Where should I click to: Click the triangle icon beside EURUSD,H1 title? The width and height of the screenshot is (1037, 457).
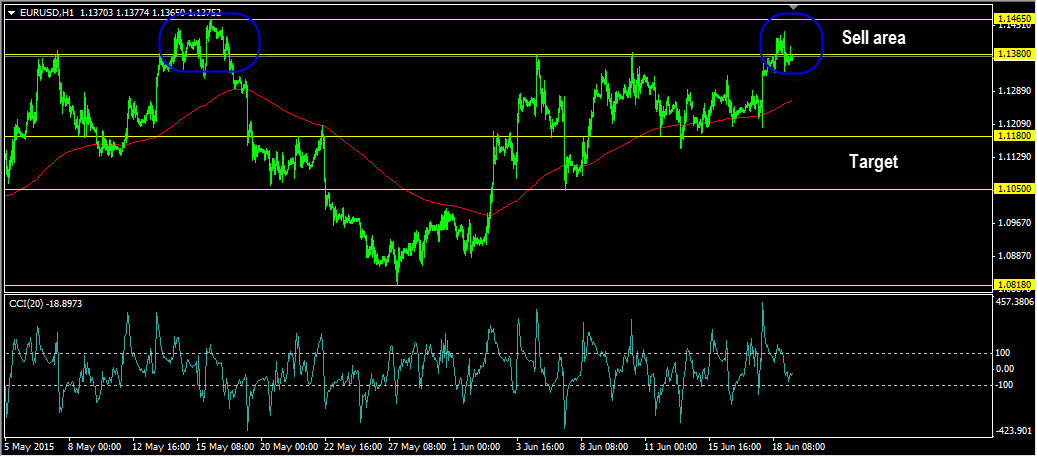pyautogui.click(x=11, y=13)
